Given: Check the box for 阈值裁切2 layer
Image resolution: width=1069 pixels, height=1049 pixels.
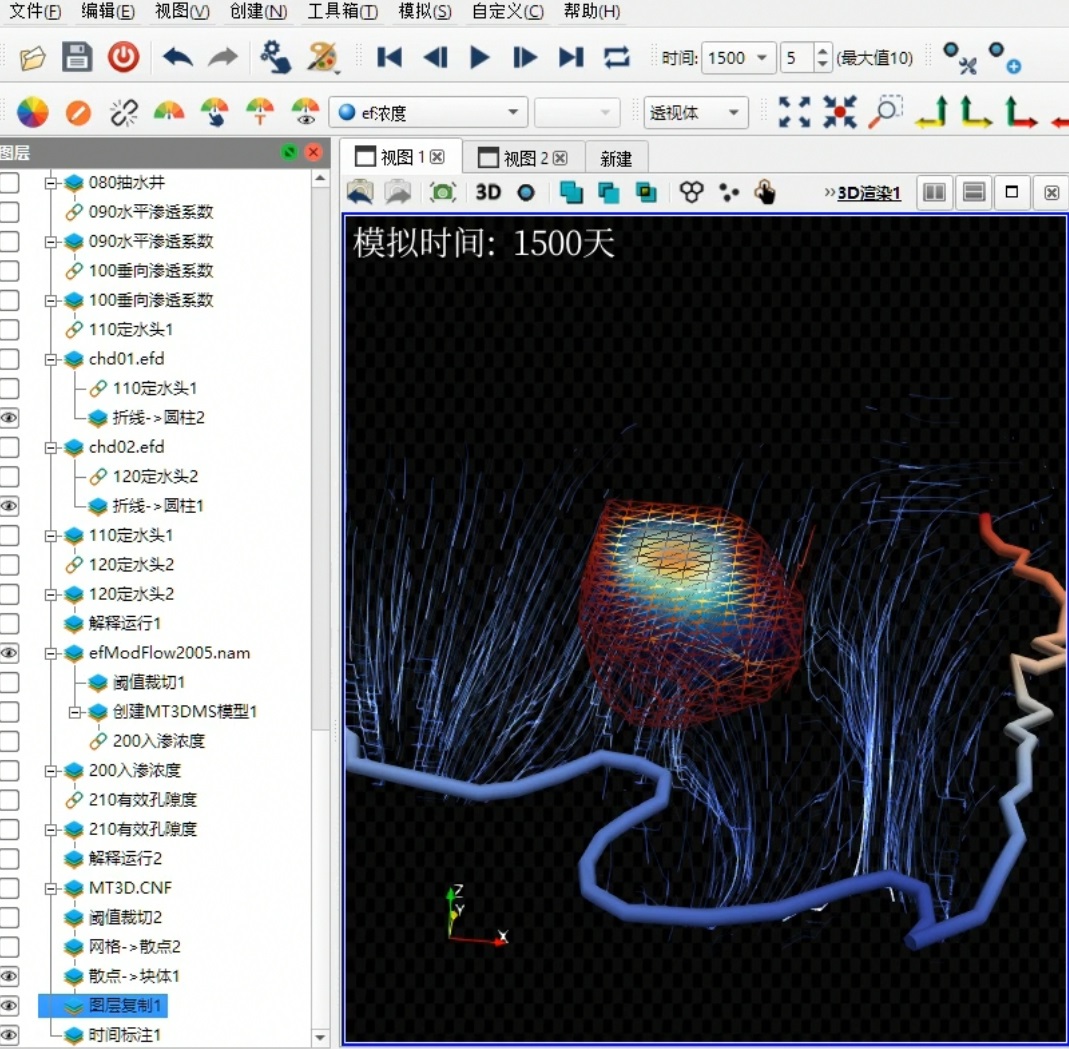Looking at the screenshot, I should click(x=9, y=917).
